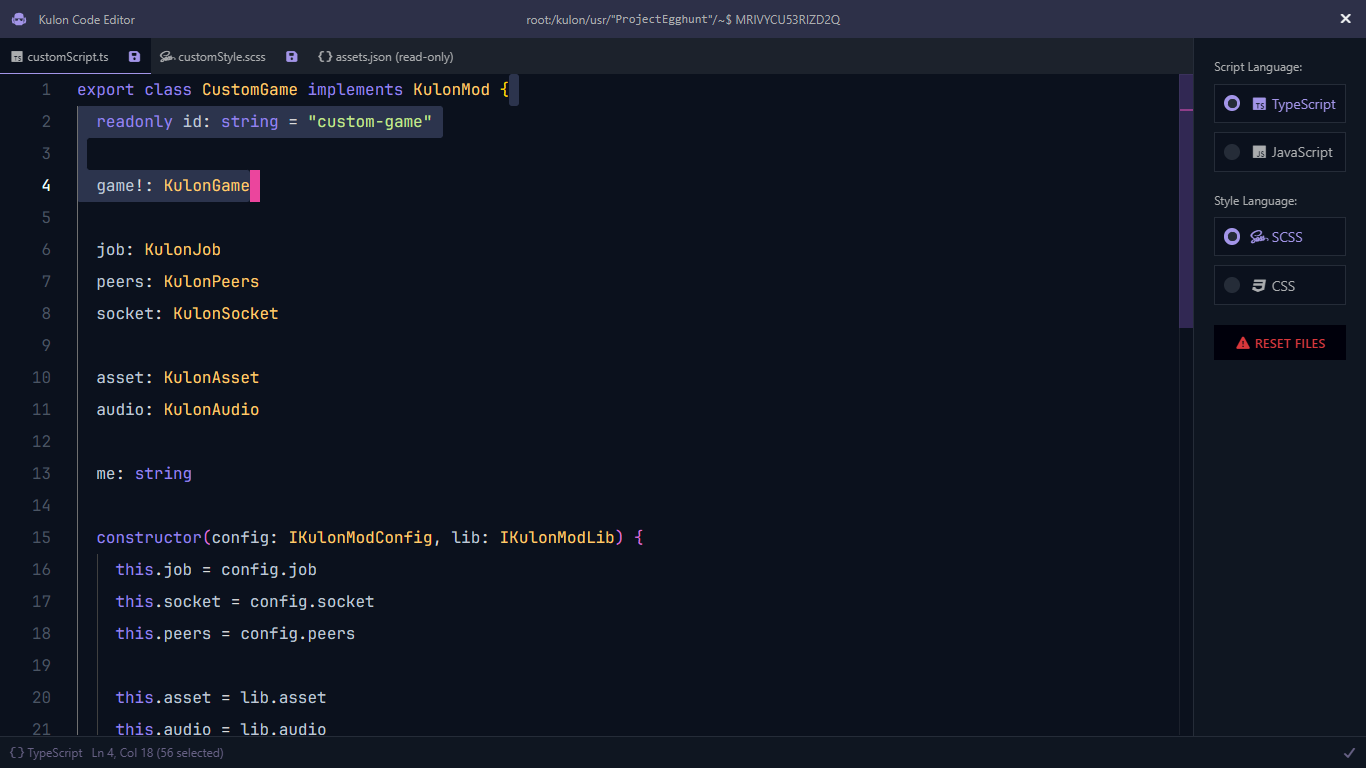The height and width of the screenshot is (768, 1366).
Task: Open the assets.json (read-only) tab
Action: 385,57
